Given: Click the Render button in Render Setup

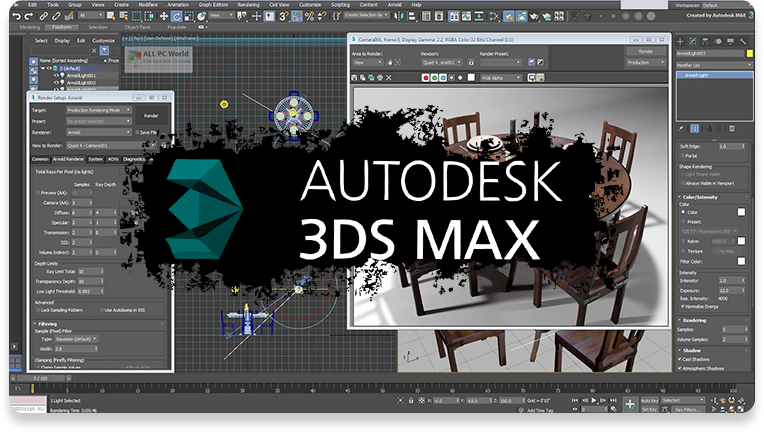Looking at the screenshot, I should click(151, 116).
